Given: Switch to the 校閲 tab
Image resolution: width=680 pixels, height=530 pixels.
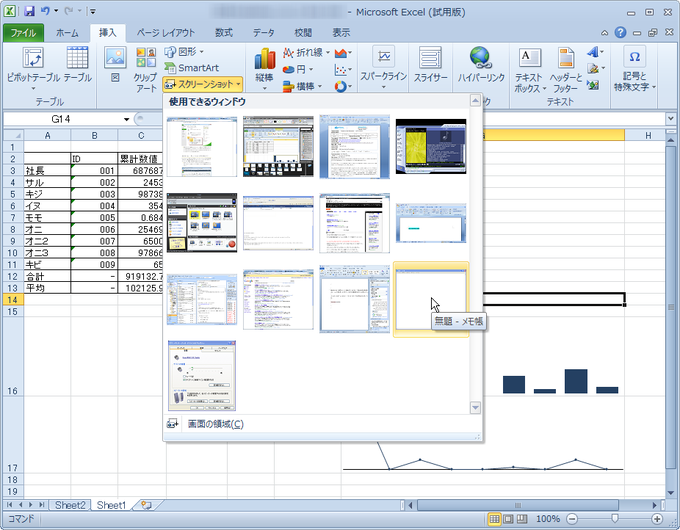Looking at the screenshot, I should 303,33.
